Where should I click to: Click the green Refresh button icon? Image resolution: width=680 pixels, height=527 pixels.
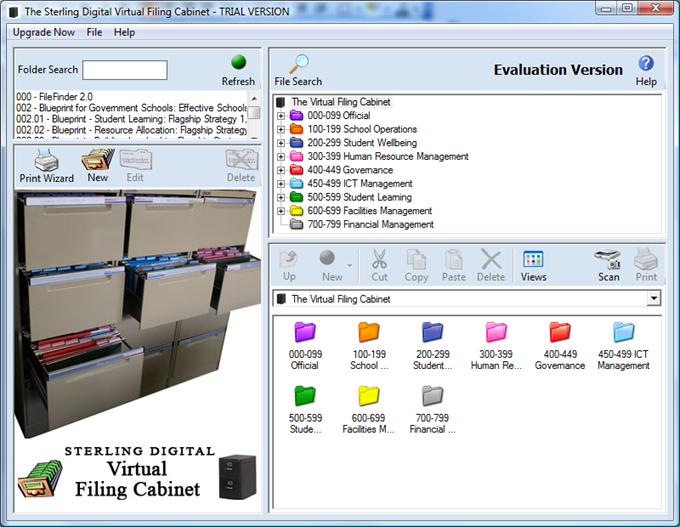(x=239, y=62)
